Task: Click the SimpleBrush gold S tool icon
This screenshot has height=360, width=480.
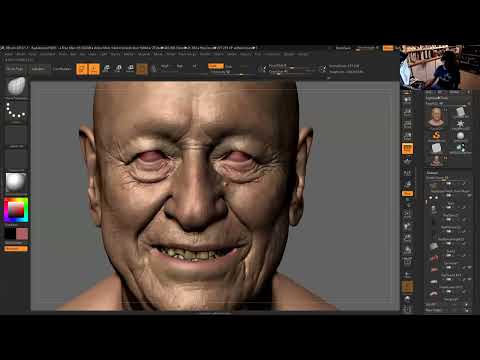Action: click(x=436, y=136)
